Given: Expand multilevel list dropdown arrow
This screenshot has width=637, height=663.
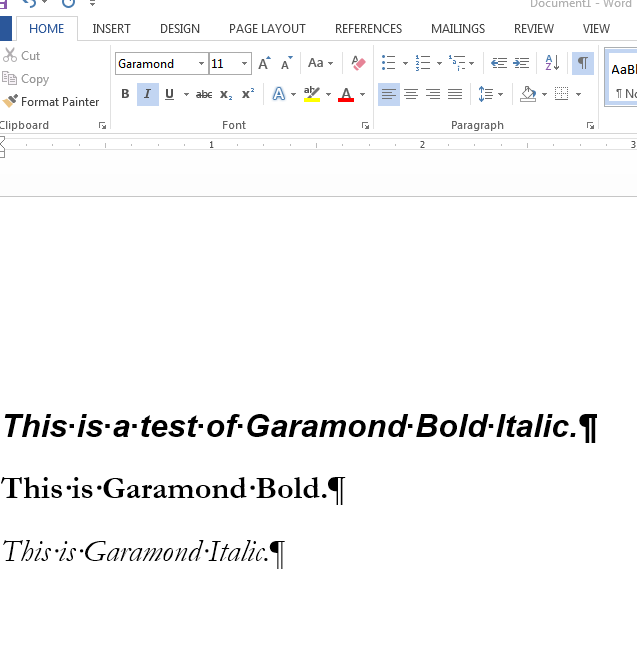Looking at the screenshot, I should coord(472,63).
